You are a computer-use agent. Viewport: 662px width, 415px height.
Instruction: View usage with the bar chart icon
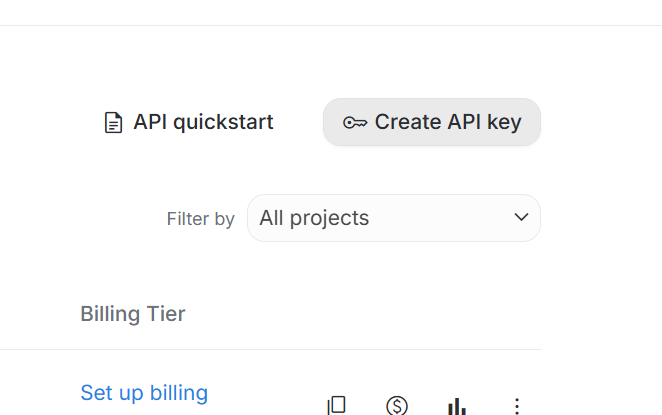pos(457,406)
